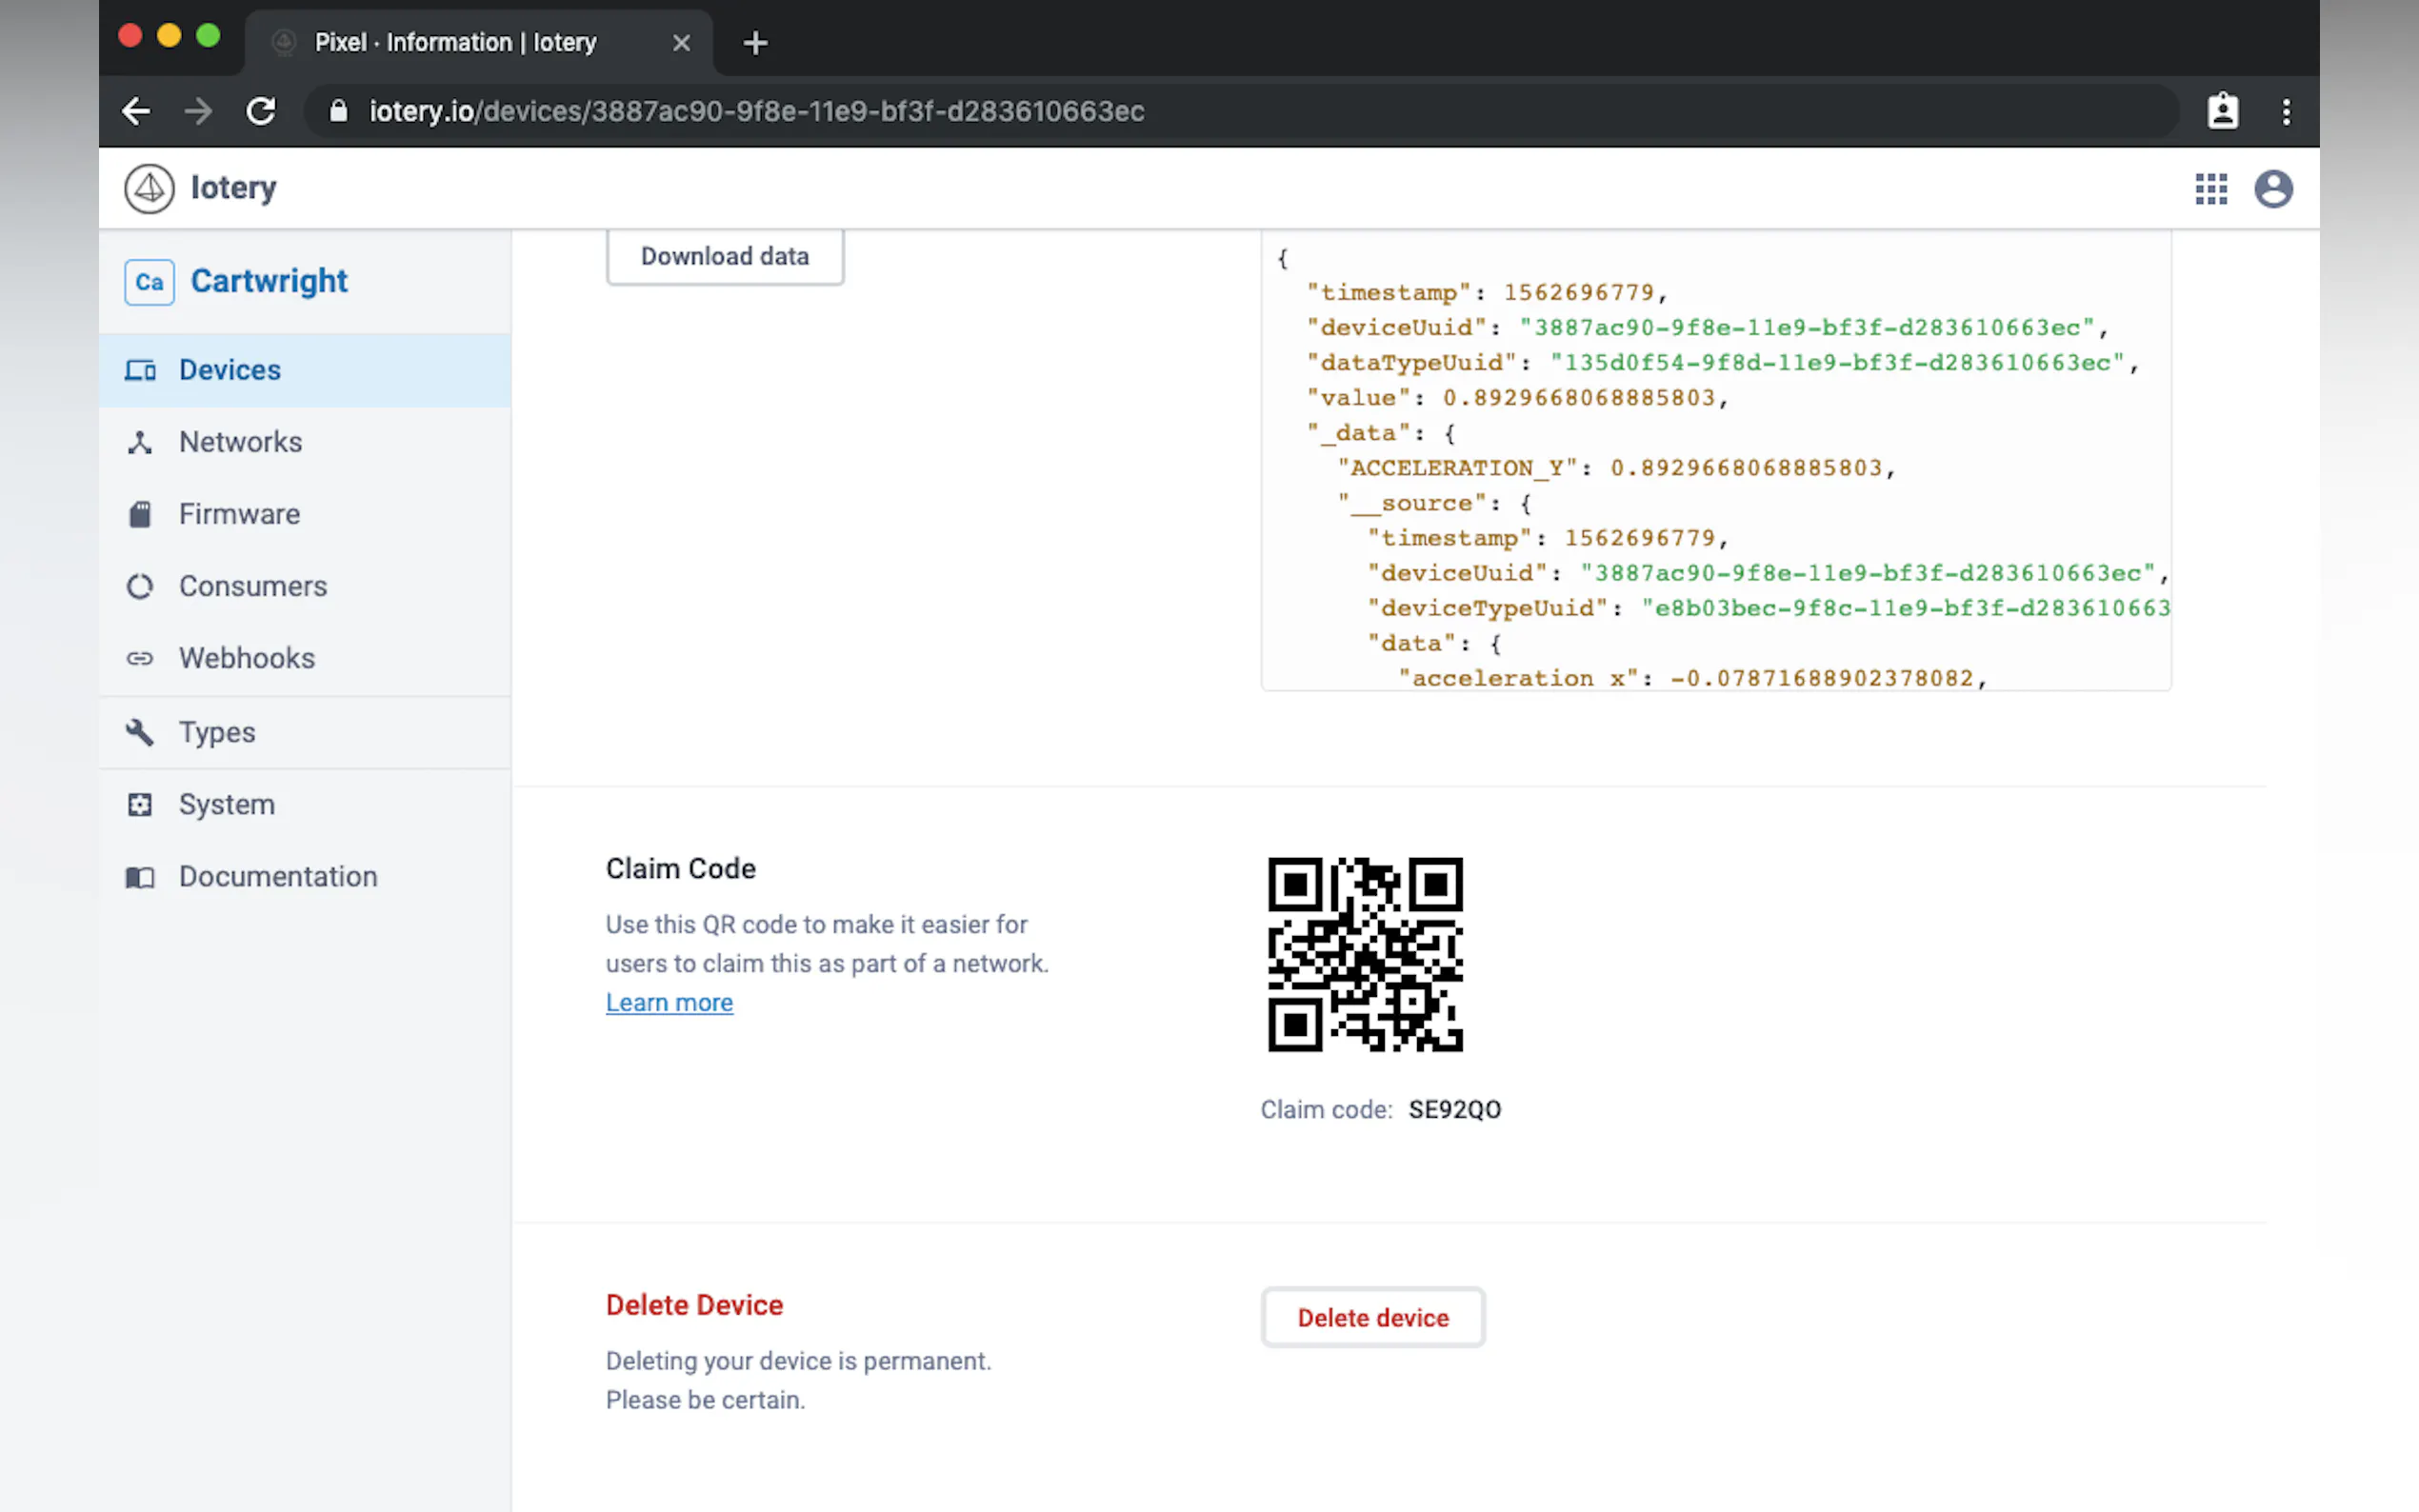2419x1512 pixels.
Task: Click the Iotery brand name
Action: [234, 188]
